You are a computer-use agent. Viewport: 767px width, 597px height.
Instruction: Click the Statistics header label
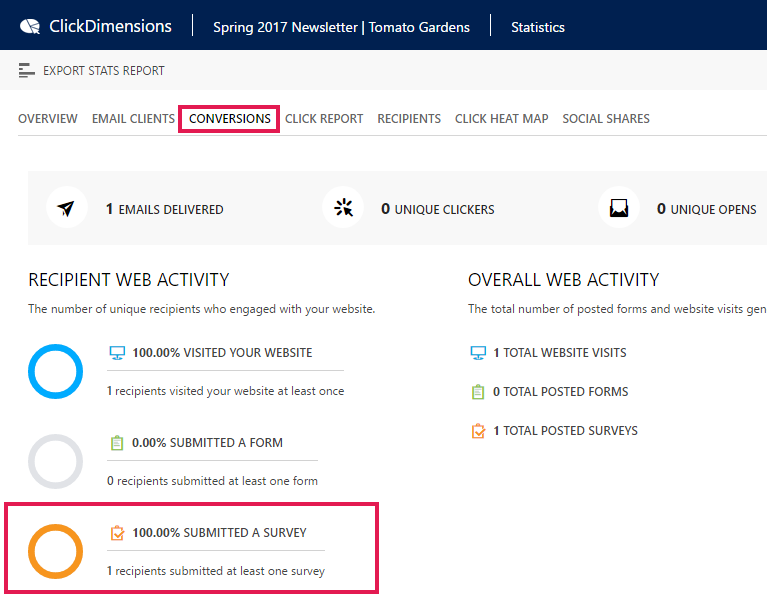click(538, 27)
